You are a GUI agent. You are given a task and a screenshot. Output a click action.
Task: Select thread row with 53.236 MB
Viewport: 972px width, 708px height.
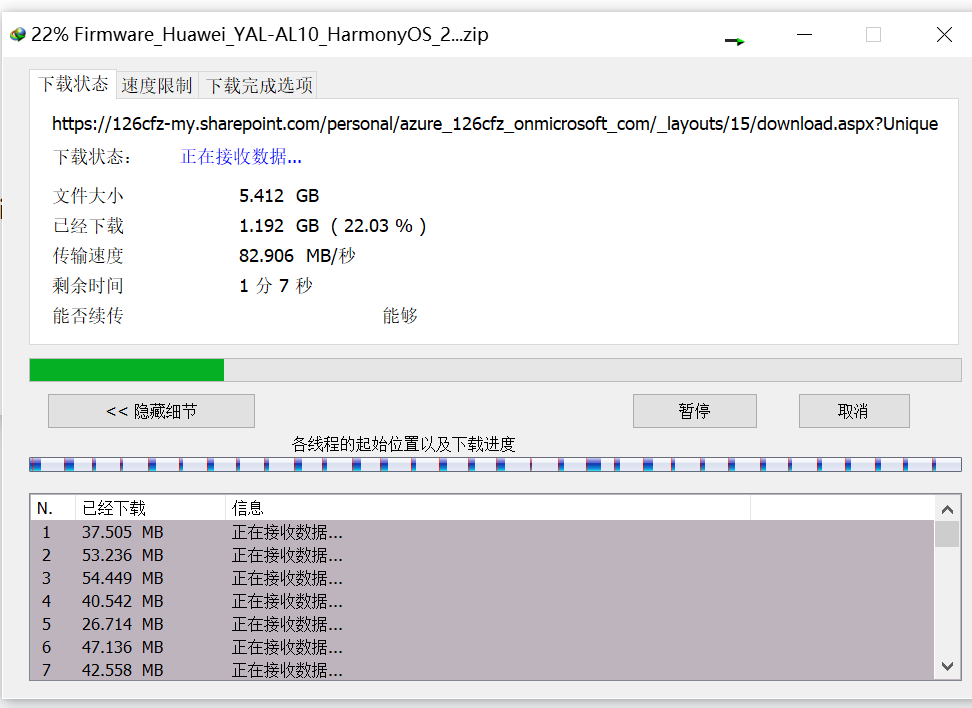[482, 555]
